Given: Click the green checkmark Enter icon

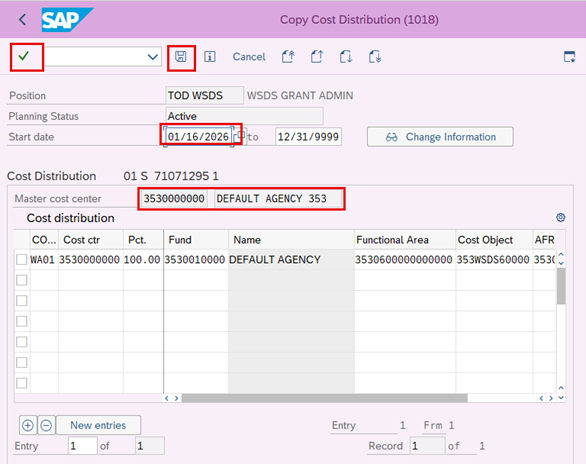Looking at the screenshot, I should coord(24,56).
